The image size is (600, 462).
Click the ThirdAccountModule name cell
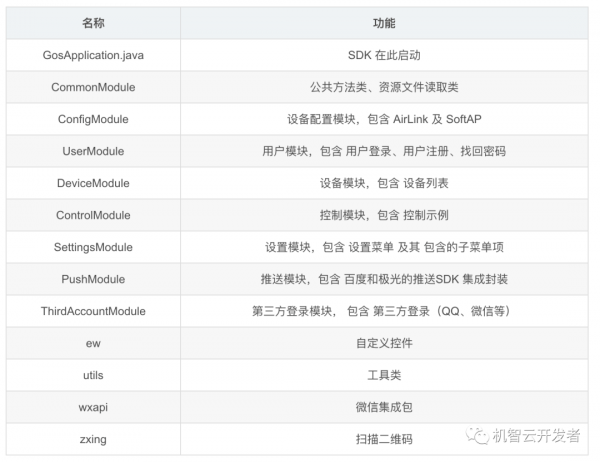coord(93,311)
